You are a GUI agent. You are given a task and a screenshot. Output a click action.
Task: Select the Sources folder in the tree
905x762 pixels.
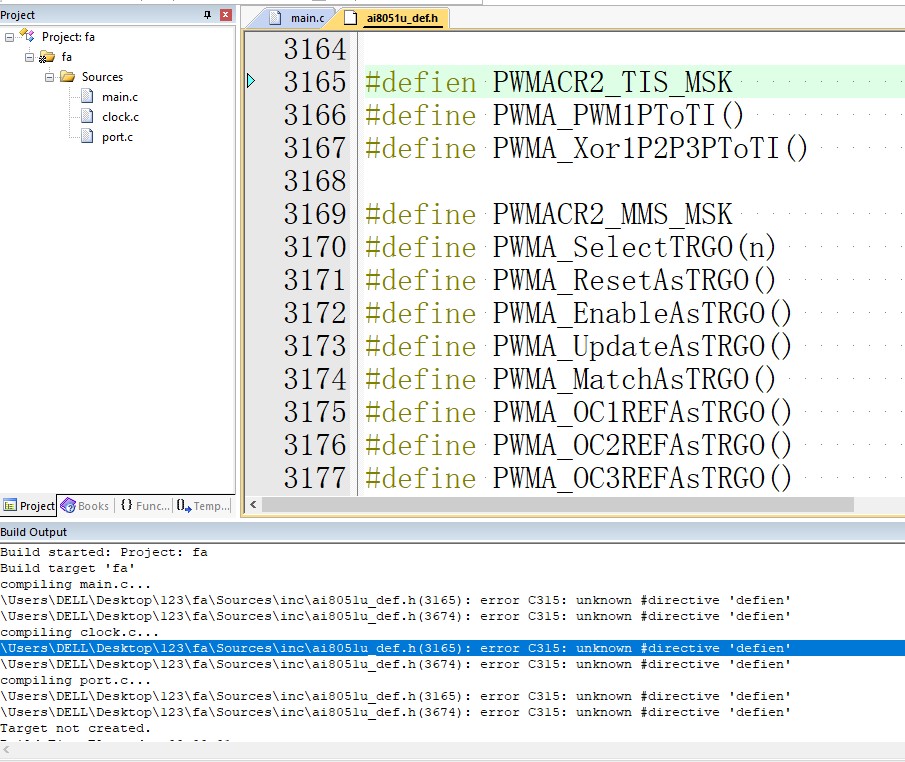click(x=102, y=77)
